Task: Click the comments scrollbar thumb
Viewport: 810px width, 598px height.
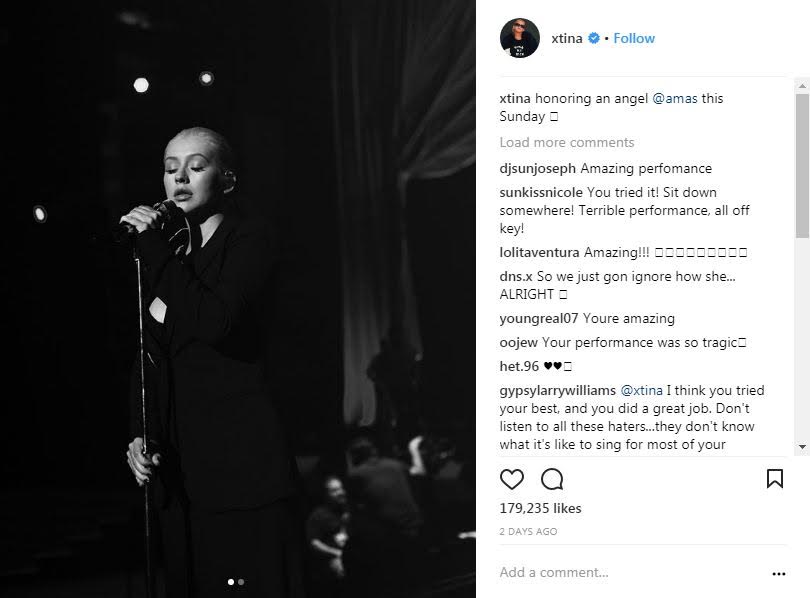Action: click(x=802, y=165)
